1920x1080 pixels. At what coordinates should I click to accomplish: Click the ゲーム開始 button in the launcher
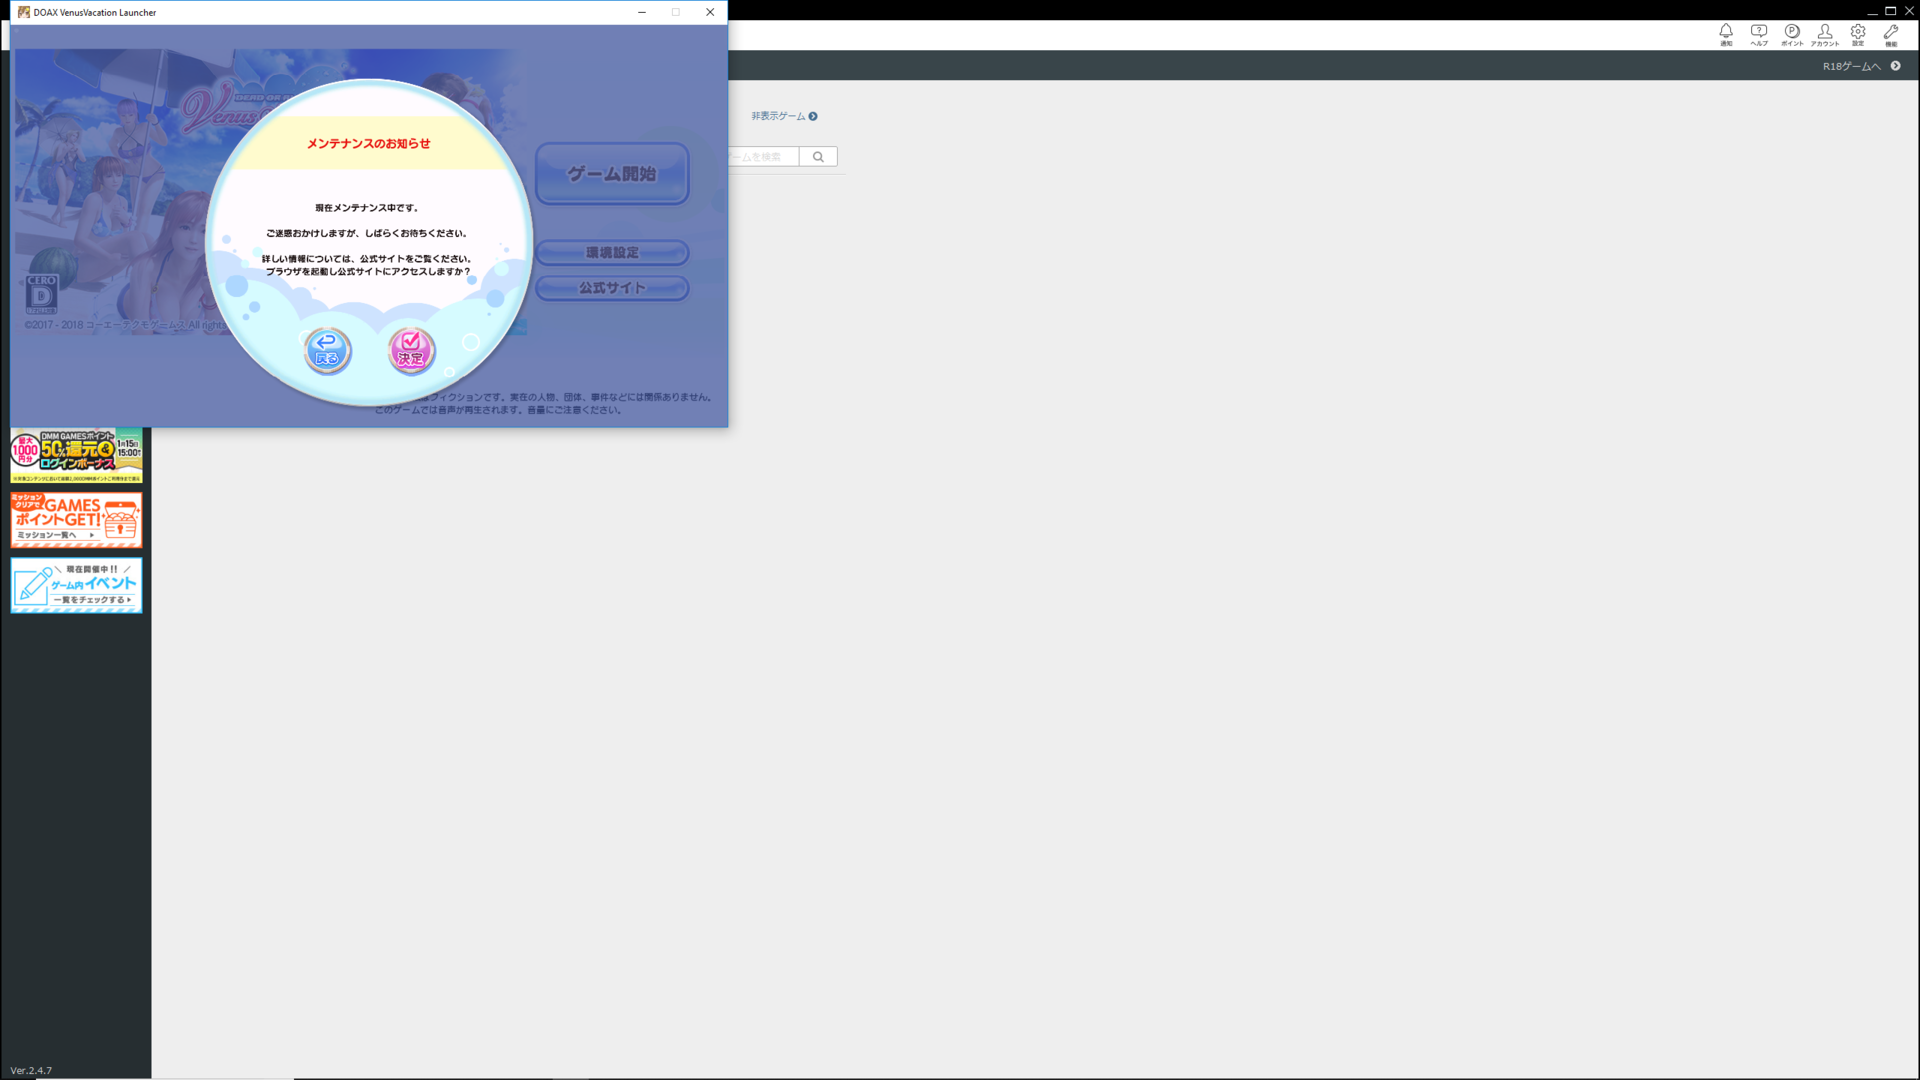point(612,174)
